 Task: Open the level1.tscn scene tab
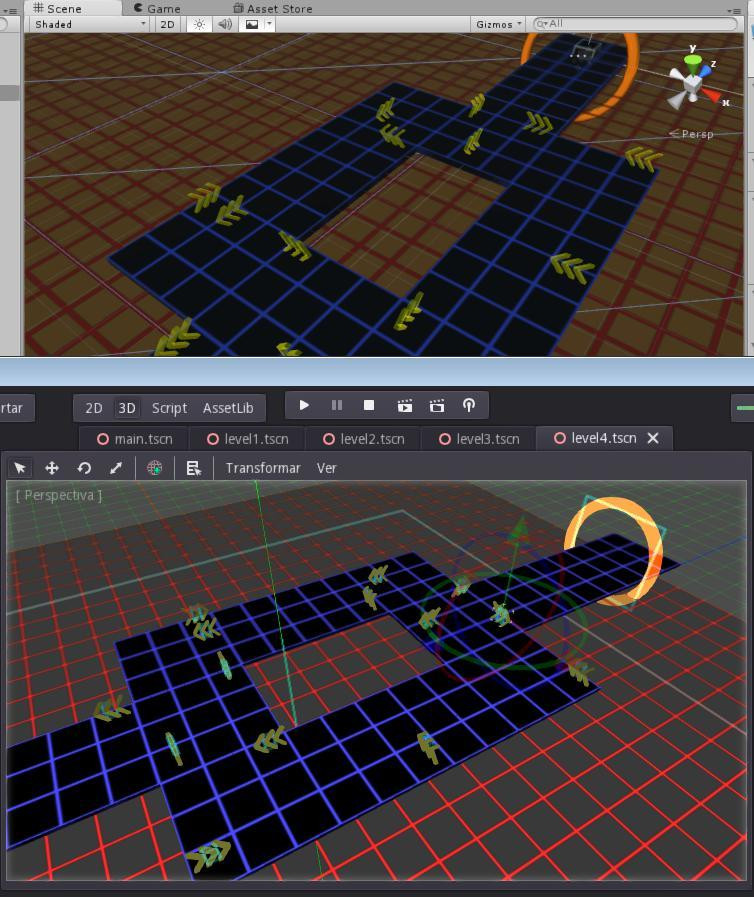tap(247, 439)
